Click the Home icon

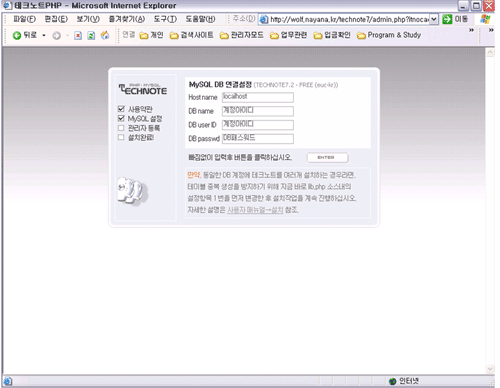click(x=105, y=35)
